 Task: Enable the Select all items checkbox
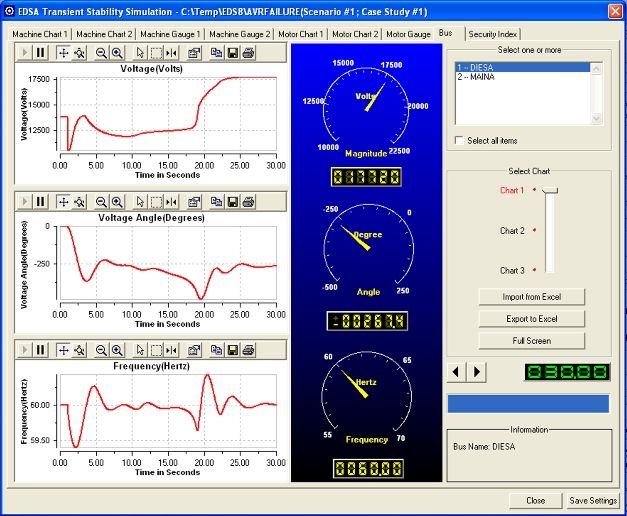[459, 140]
